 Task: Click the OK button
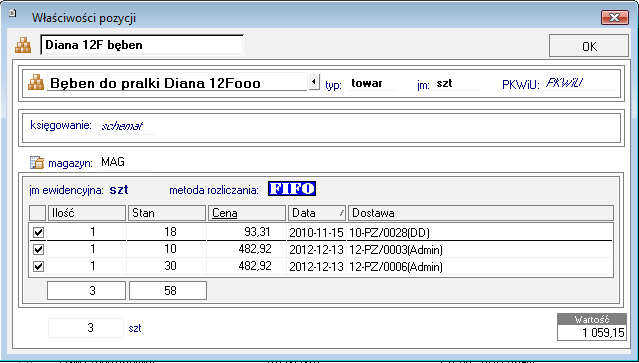point(589,46)
